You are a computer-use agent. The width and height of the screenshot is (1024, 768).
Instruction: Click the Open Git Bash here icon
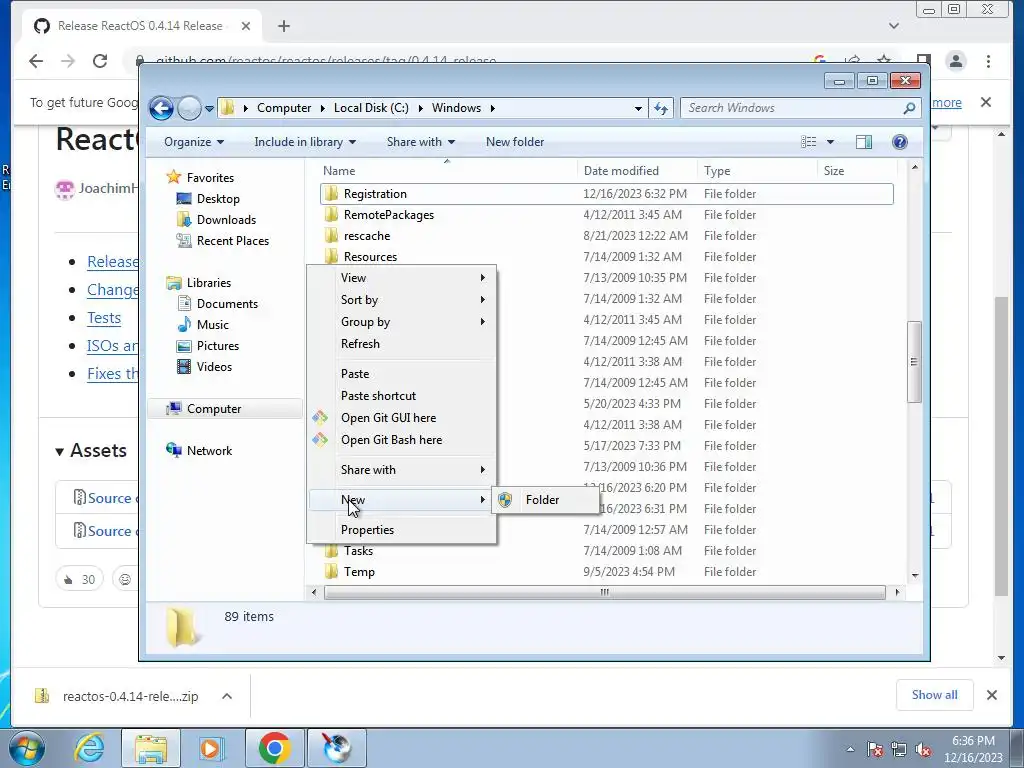pyautogui.click(x=320, y=440)
